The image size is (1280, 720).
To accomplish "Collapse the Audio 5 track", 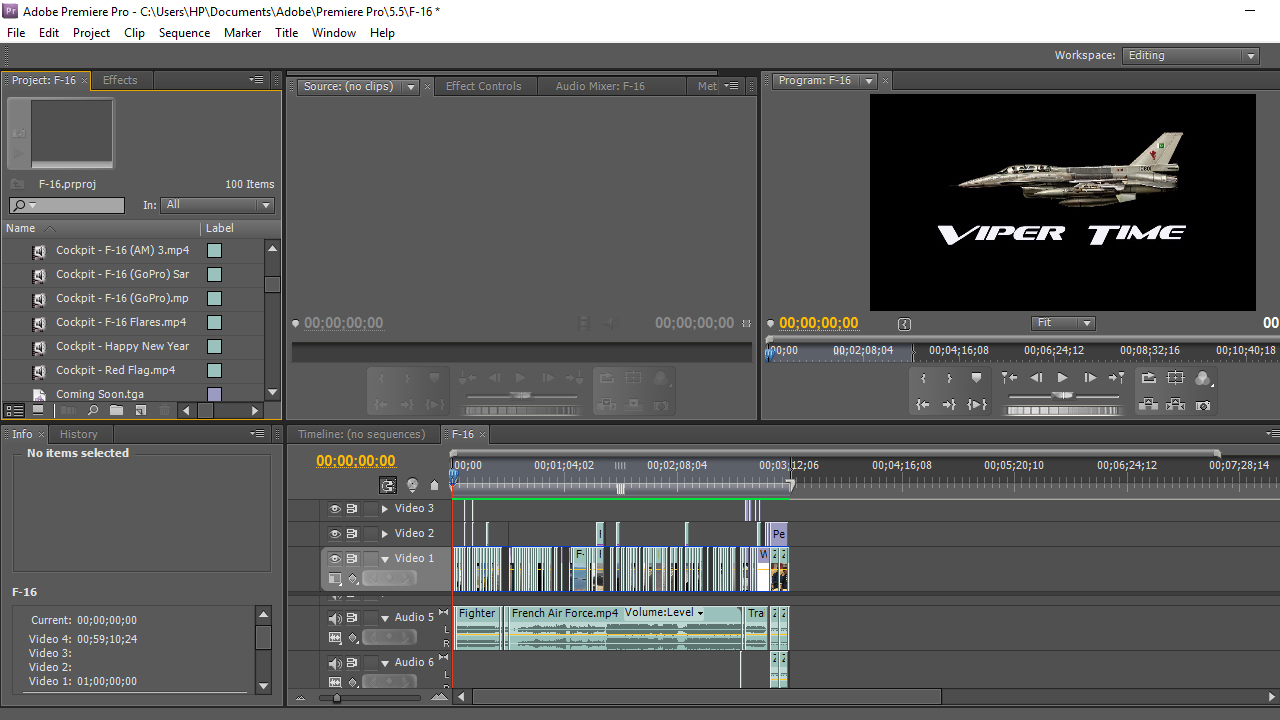I will (385, 619).
